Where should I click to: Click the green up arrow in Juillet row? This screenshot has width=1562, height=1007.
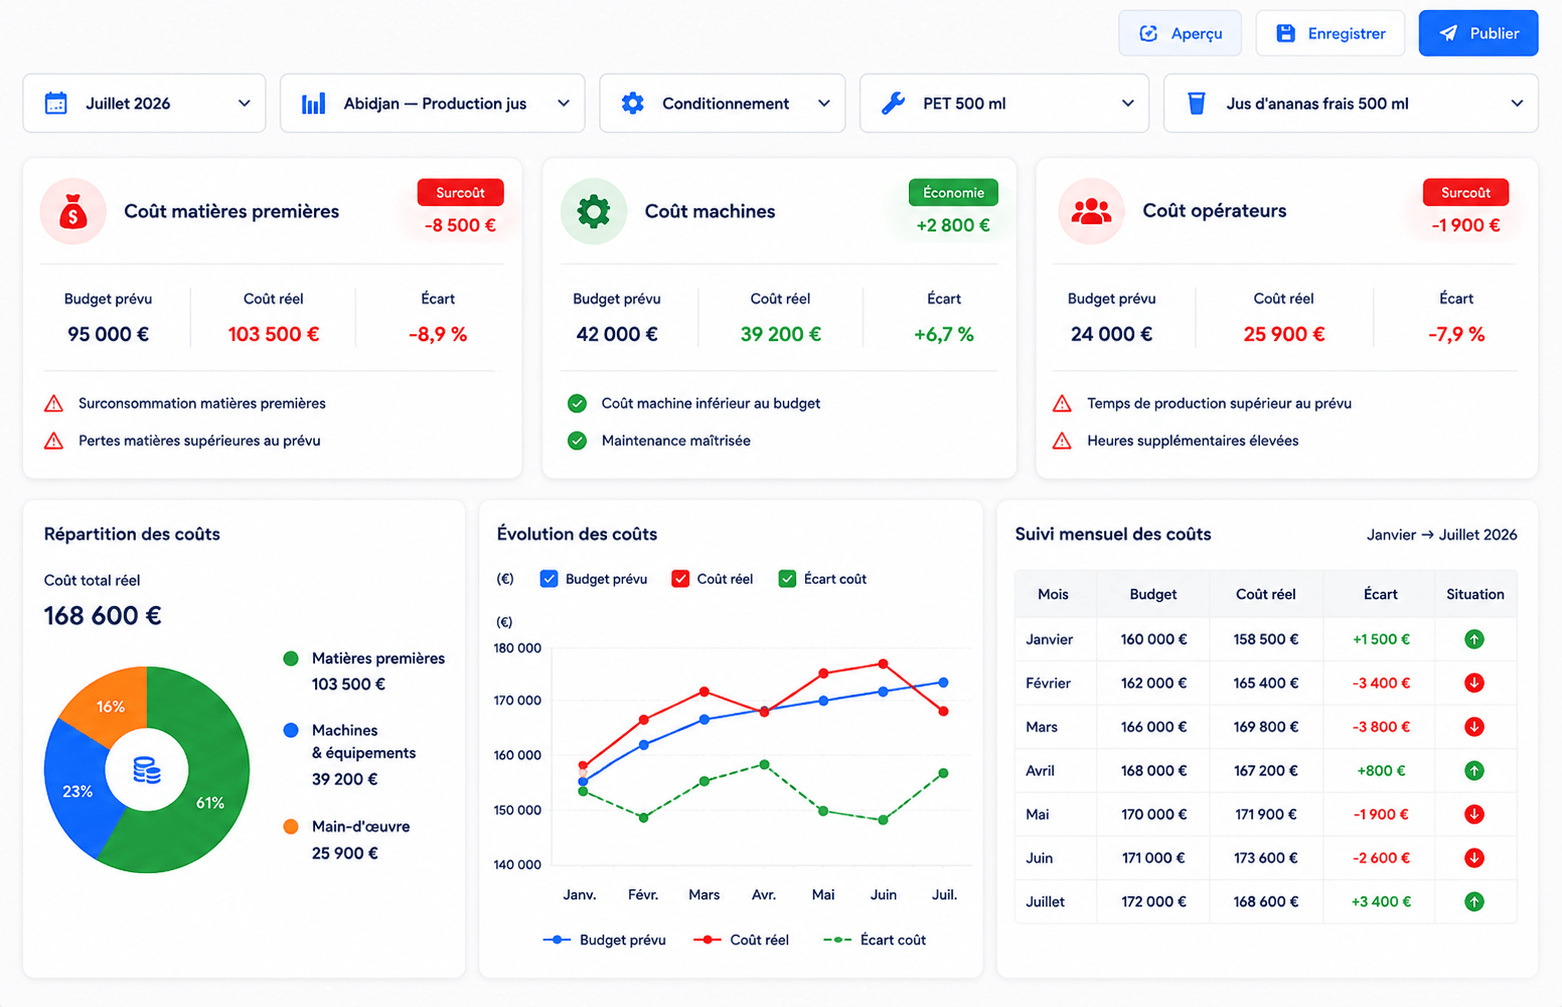(x=1474, y=902)
